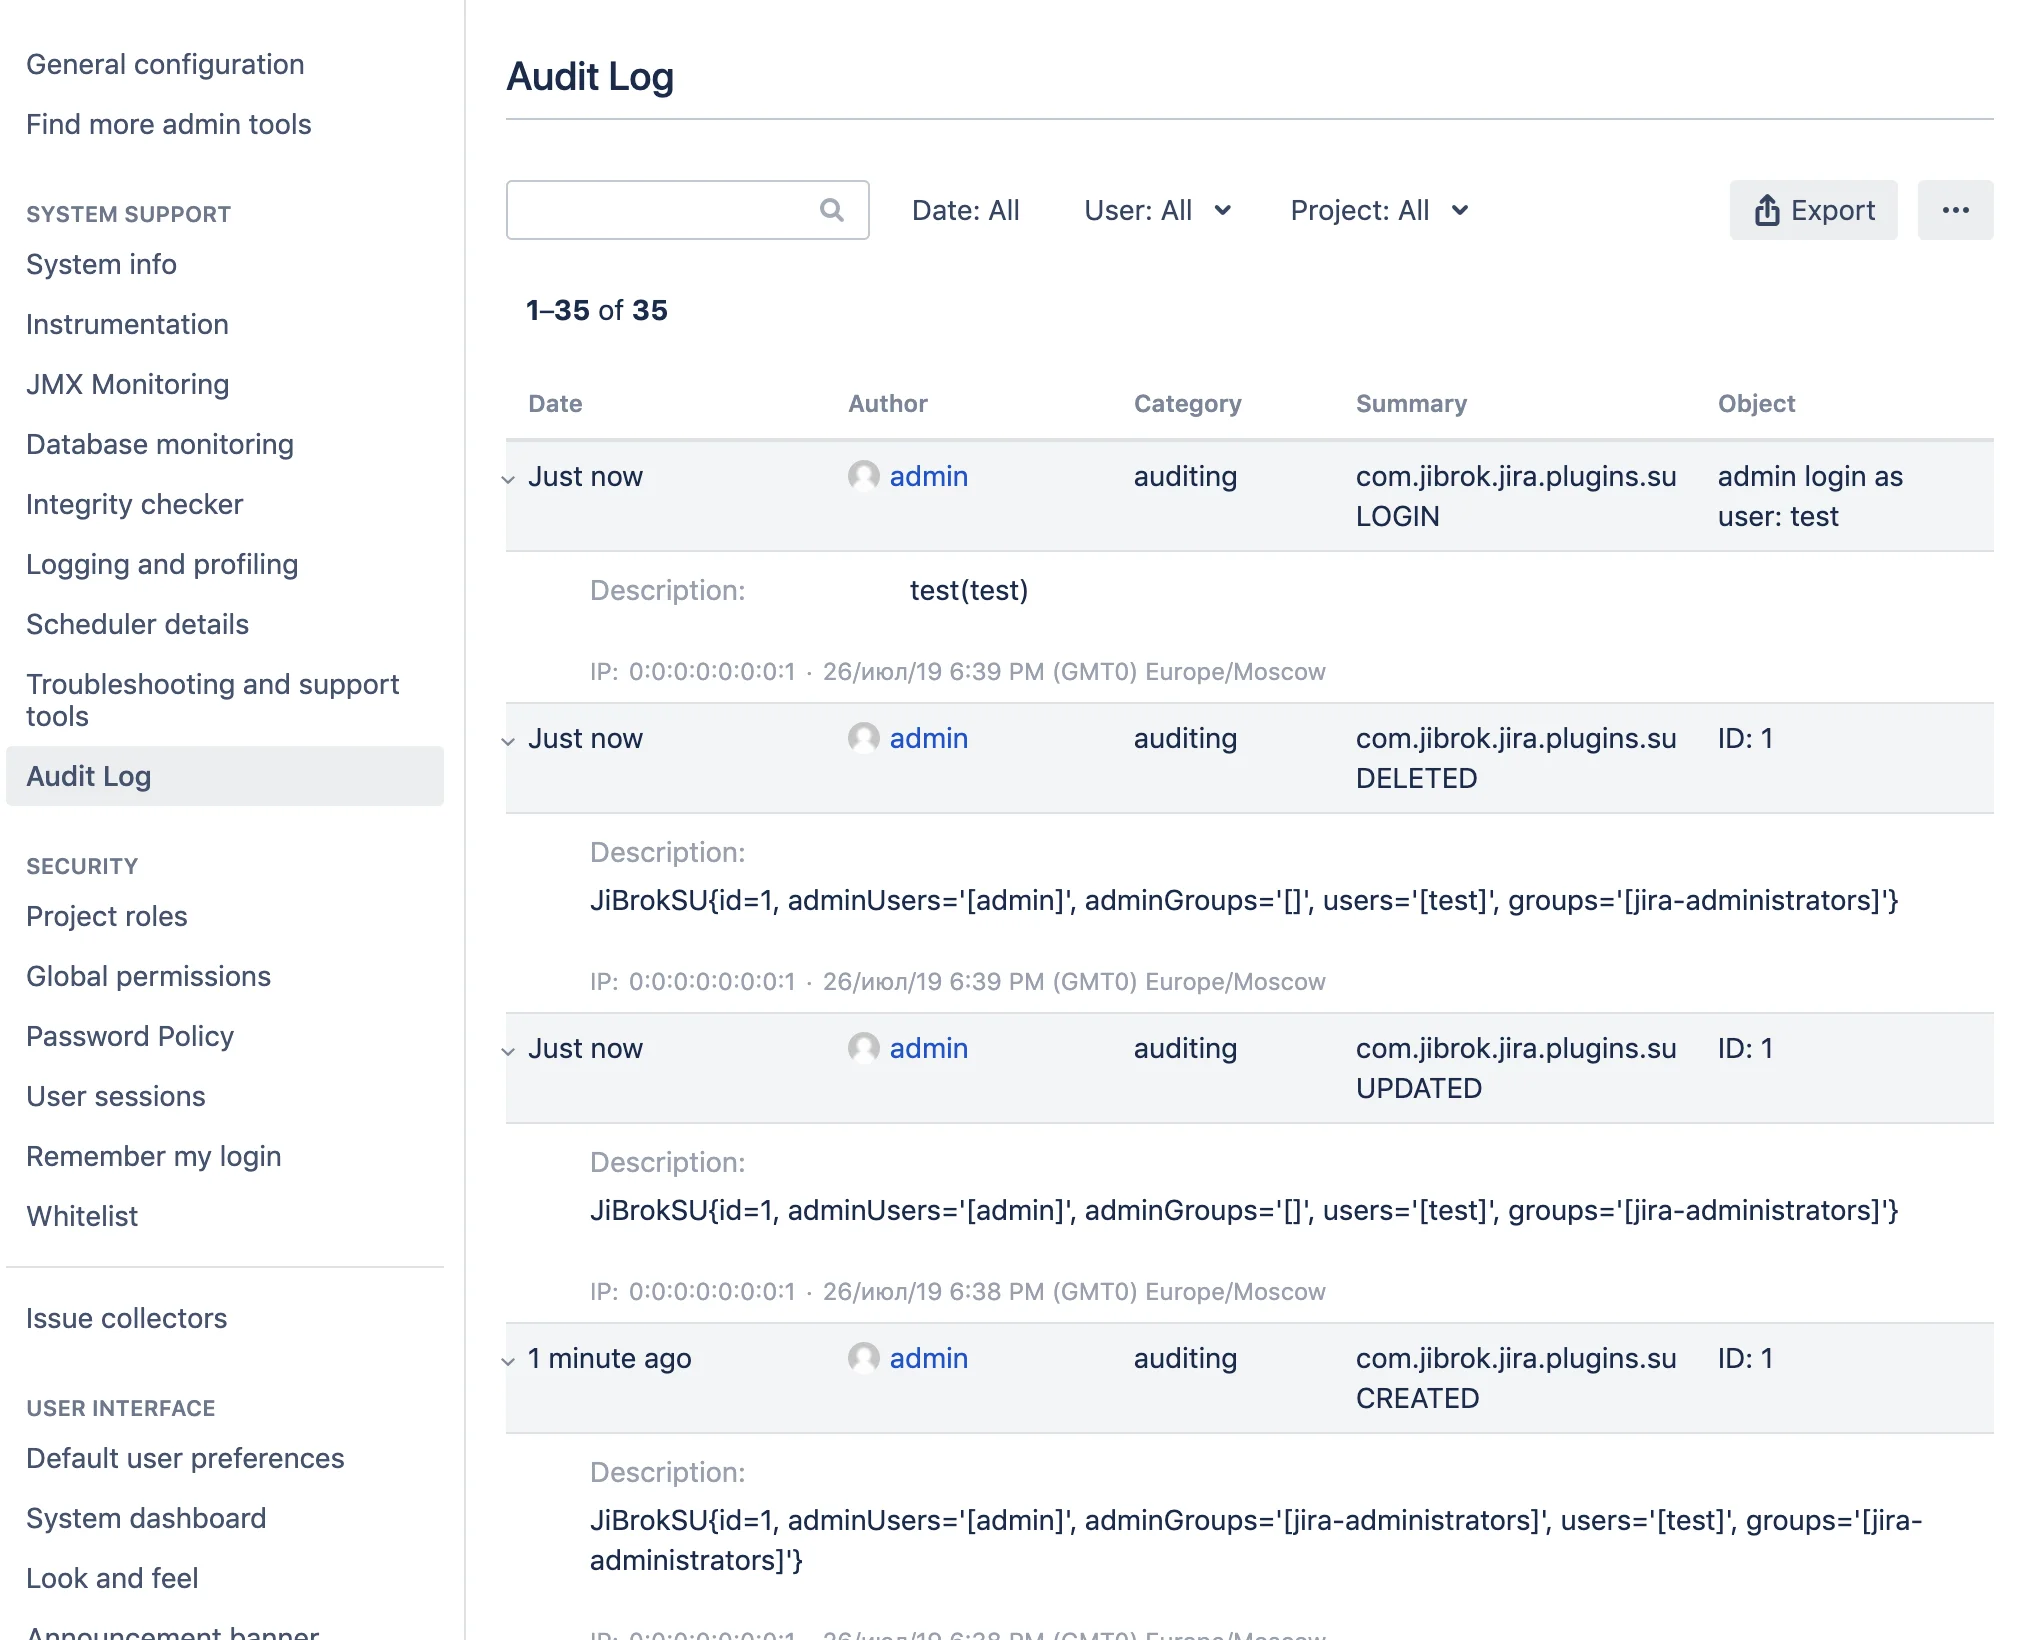
Task: Open Global permissions
Action: [x=148, y=976]
